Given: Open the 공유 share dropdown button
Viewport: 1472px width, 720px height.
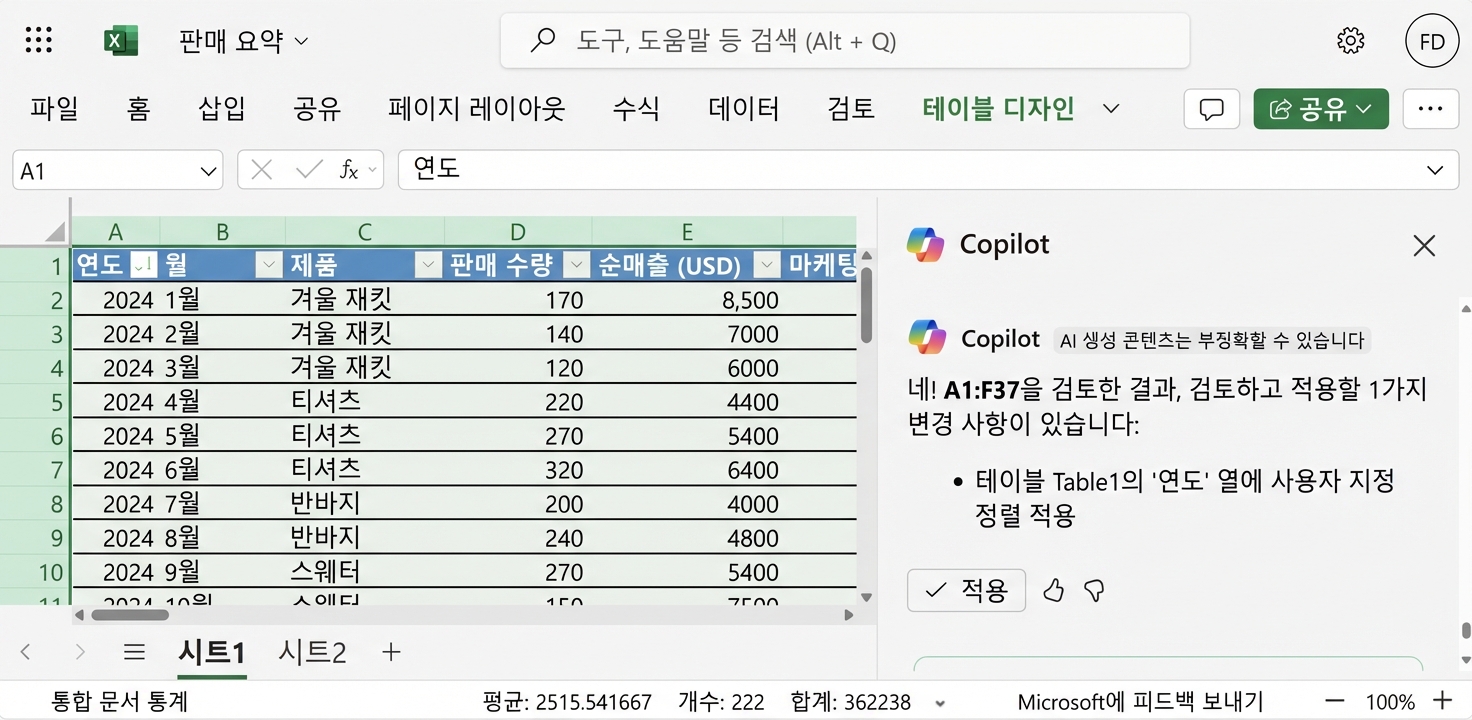Looking at the screenshot, I should (x=1321, y=109).
